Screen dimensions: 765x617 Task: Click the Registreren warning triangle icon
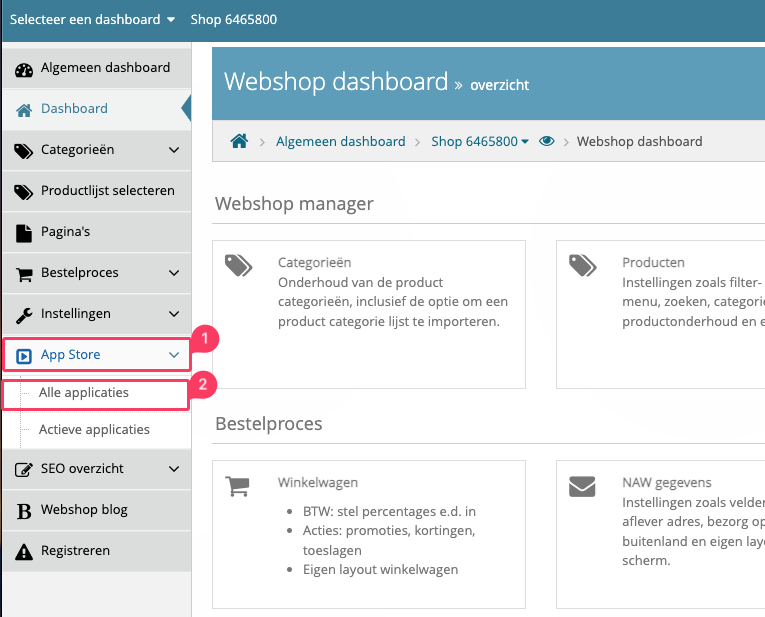[24, 551]
